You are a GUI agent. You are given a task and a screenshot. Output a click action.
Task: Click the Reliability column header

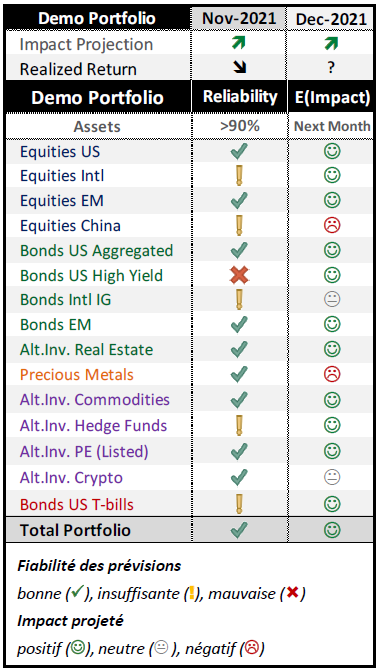tap(240, 97)
